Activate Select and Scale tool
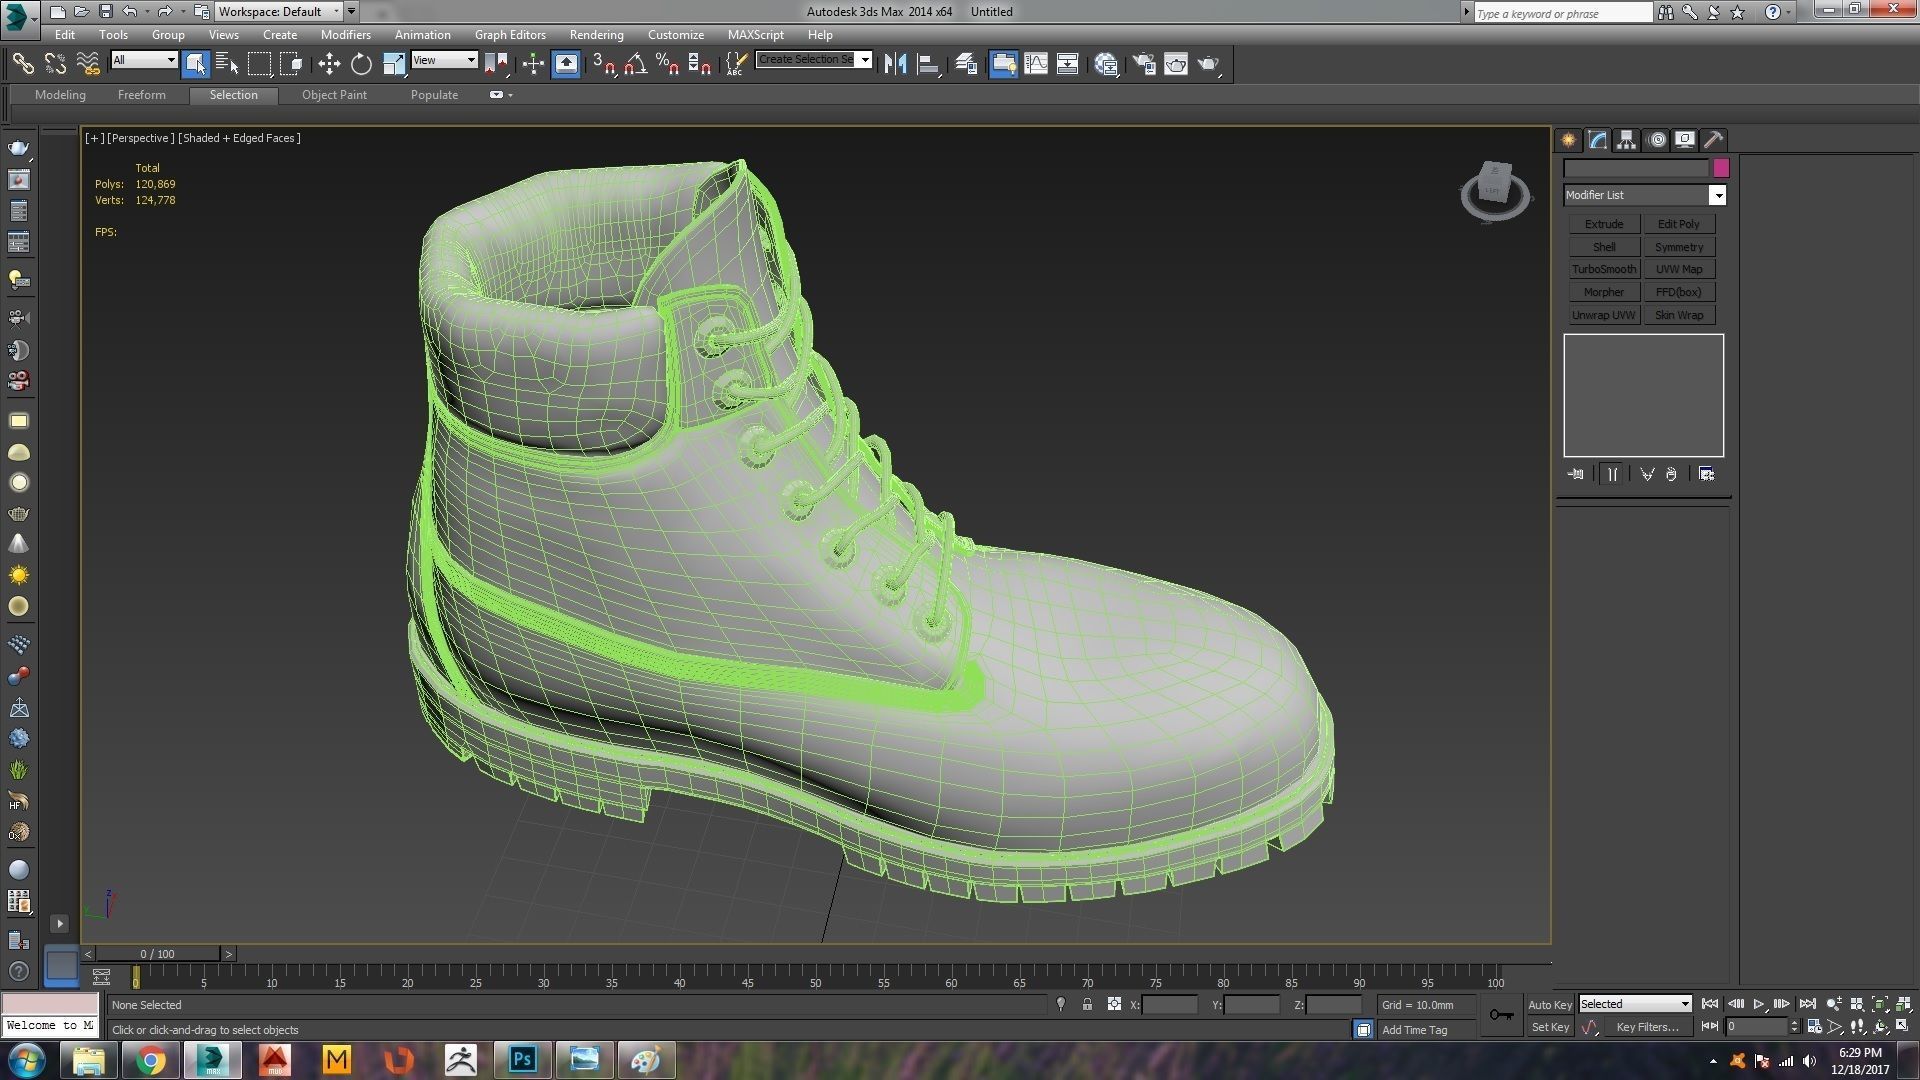Viewport: 1920px width, 1080px height. pos(394,64)
